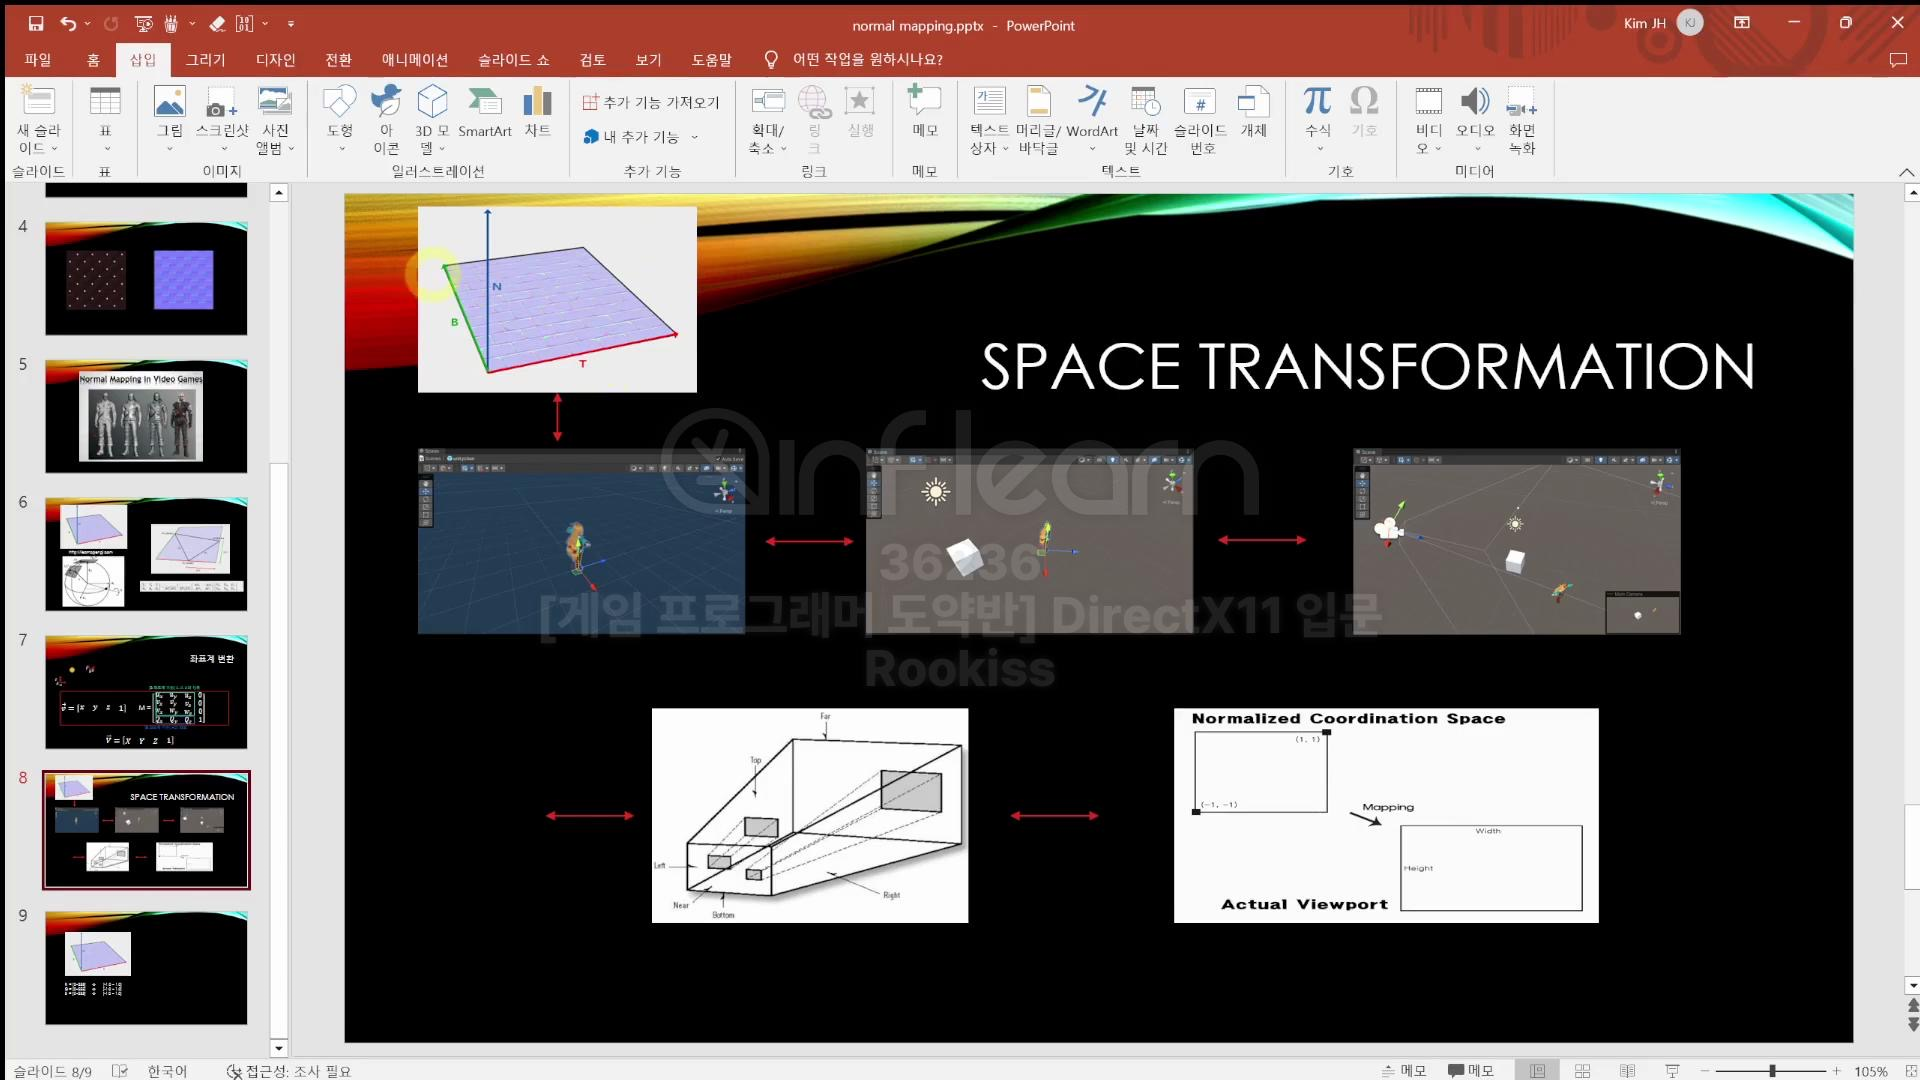Click 추가 기능 가져오기 button
This screenshot has width=1920, height=1080.
click(651, 102)
